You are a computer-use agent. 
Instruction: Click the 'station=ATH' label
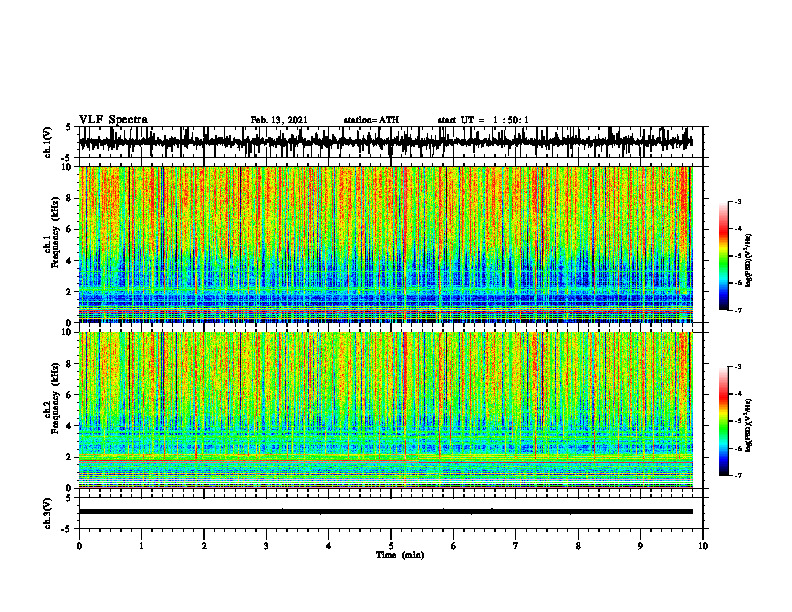pos(371,120)
